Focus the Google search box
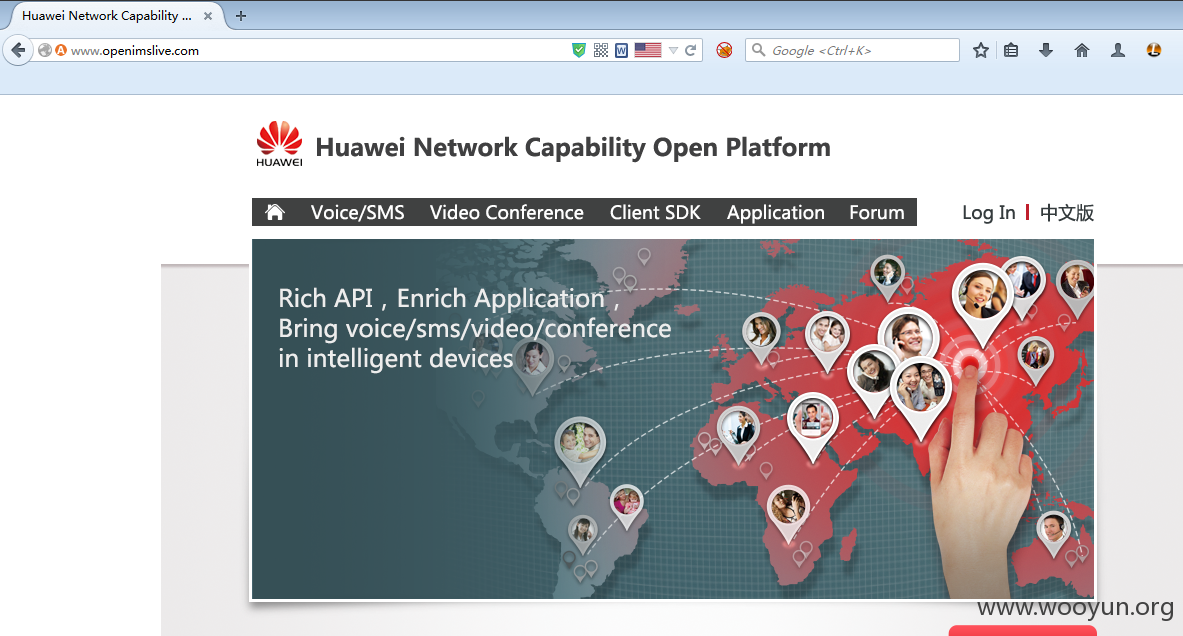This screenshot has width=1183, height=636. (853, 51)
